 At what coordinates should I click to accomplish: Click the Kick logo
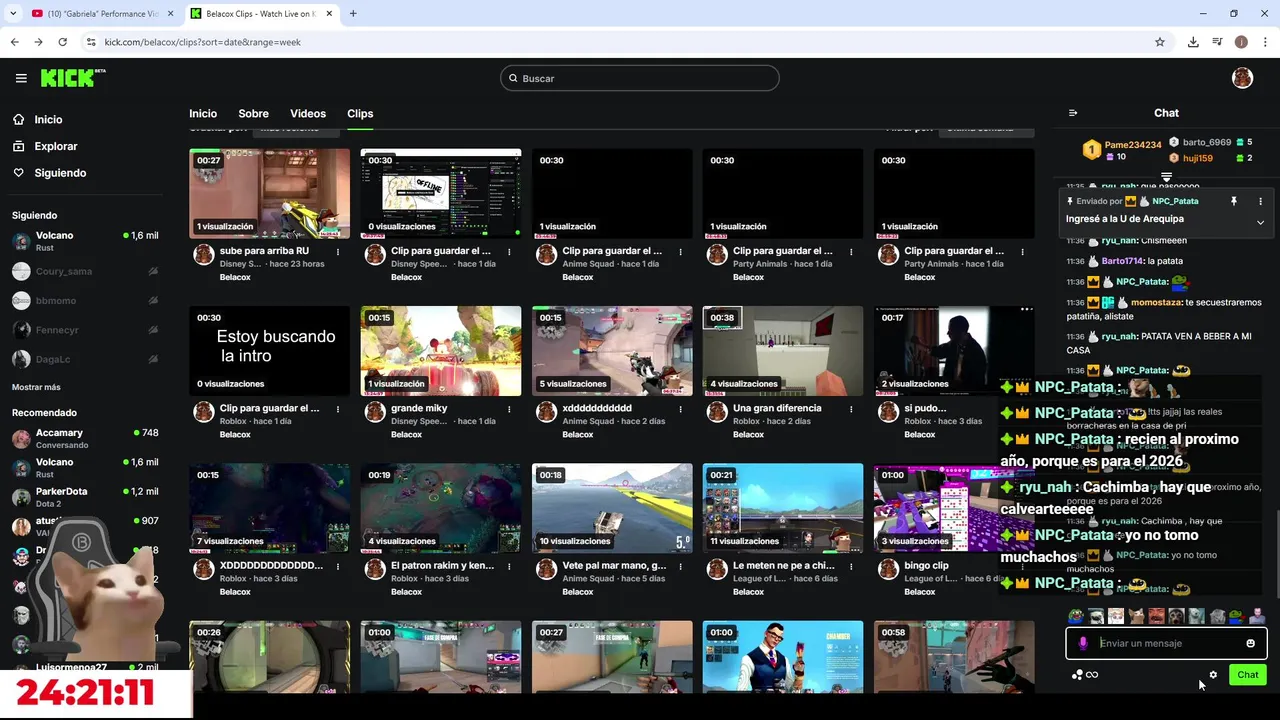pos(73,78)
